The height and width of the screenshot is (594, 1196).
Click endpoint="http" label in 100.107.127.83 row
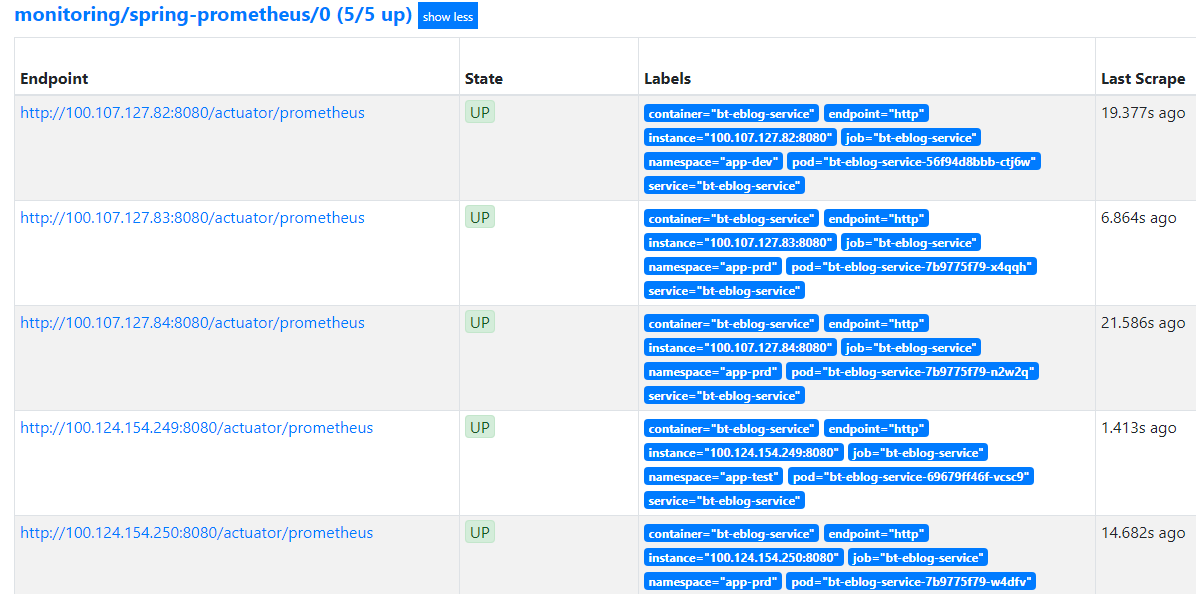coord(876,219)
